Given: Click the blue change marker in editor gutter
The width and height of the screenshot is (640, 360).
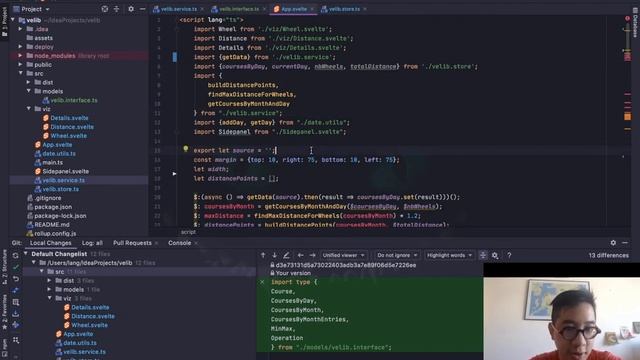Looking at the screenshot, I should 175,57.
